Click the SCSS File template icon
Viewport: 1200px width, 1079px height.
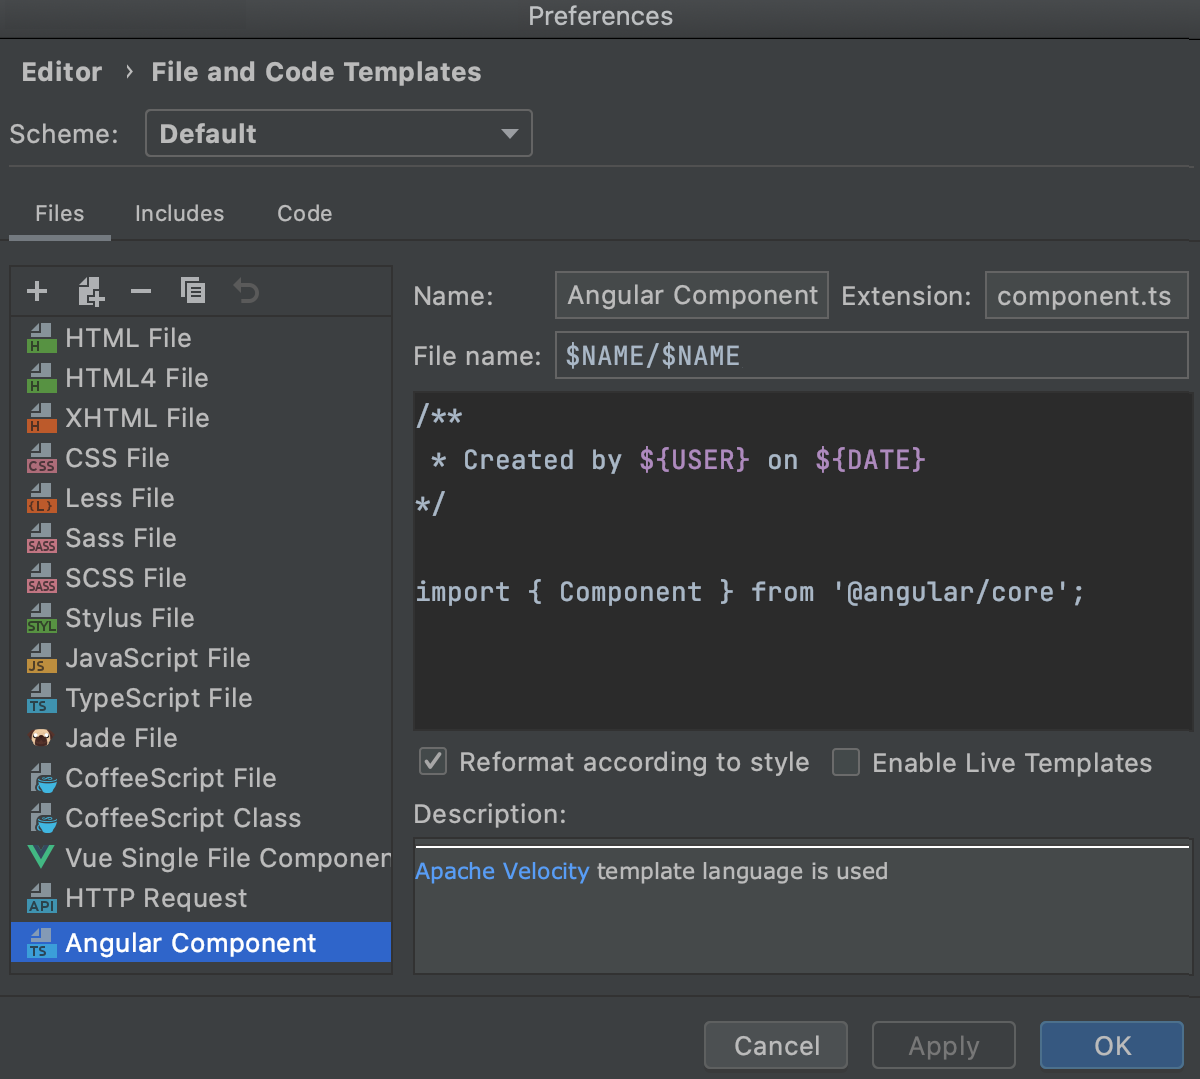pos(40,578)
